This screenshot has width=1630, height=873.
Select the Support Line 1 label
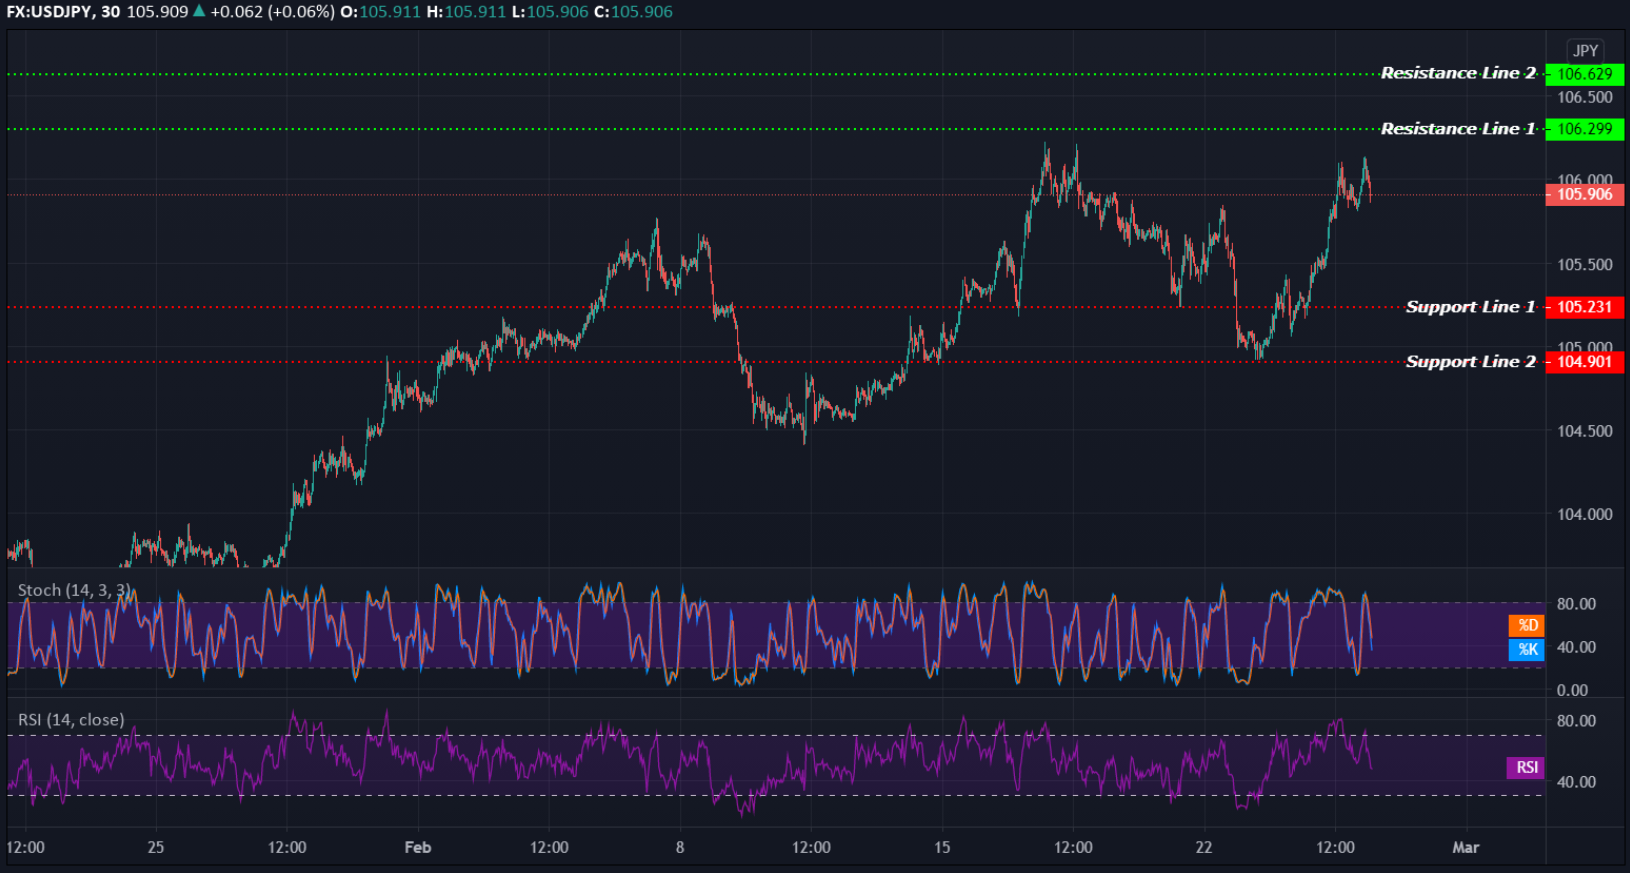1470,307
